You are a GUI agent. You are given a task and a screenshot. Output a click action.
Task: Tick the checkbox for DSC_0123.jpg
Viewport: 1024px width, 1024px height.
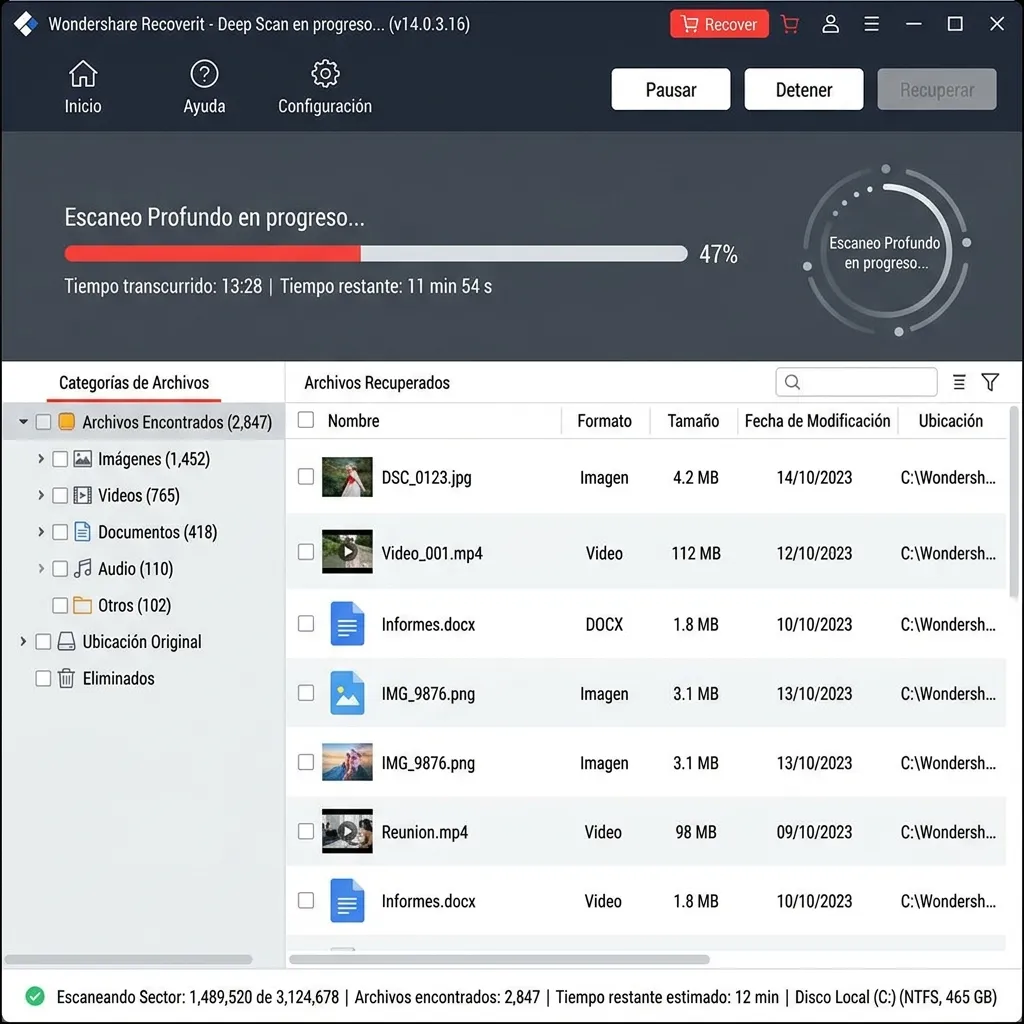pos(306,477)
